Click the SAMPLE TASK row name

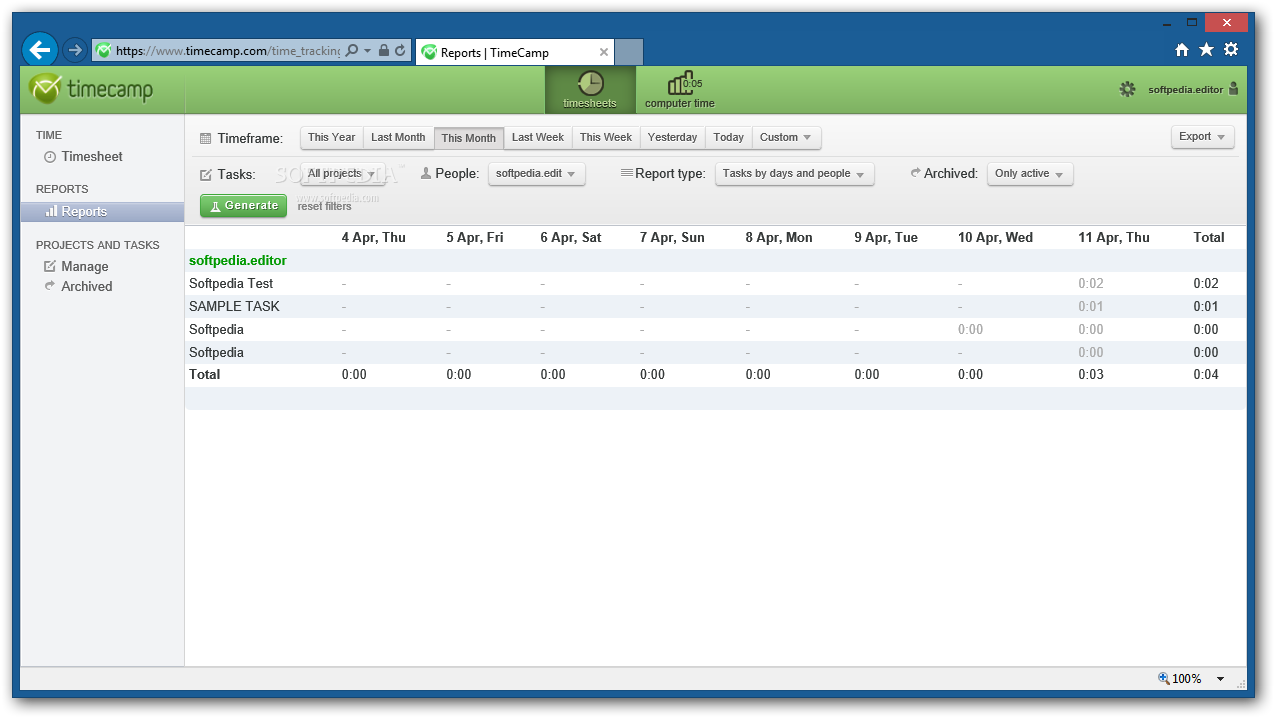coord(234,307)
